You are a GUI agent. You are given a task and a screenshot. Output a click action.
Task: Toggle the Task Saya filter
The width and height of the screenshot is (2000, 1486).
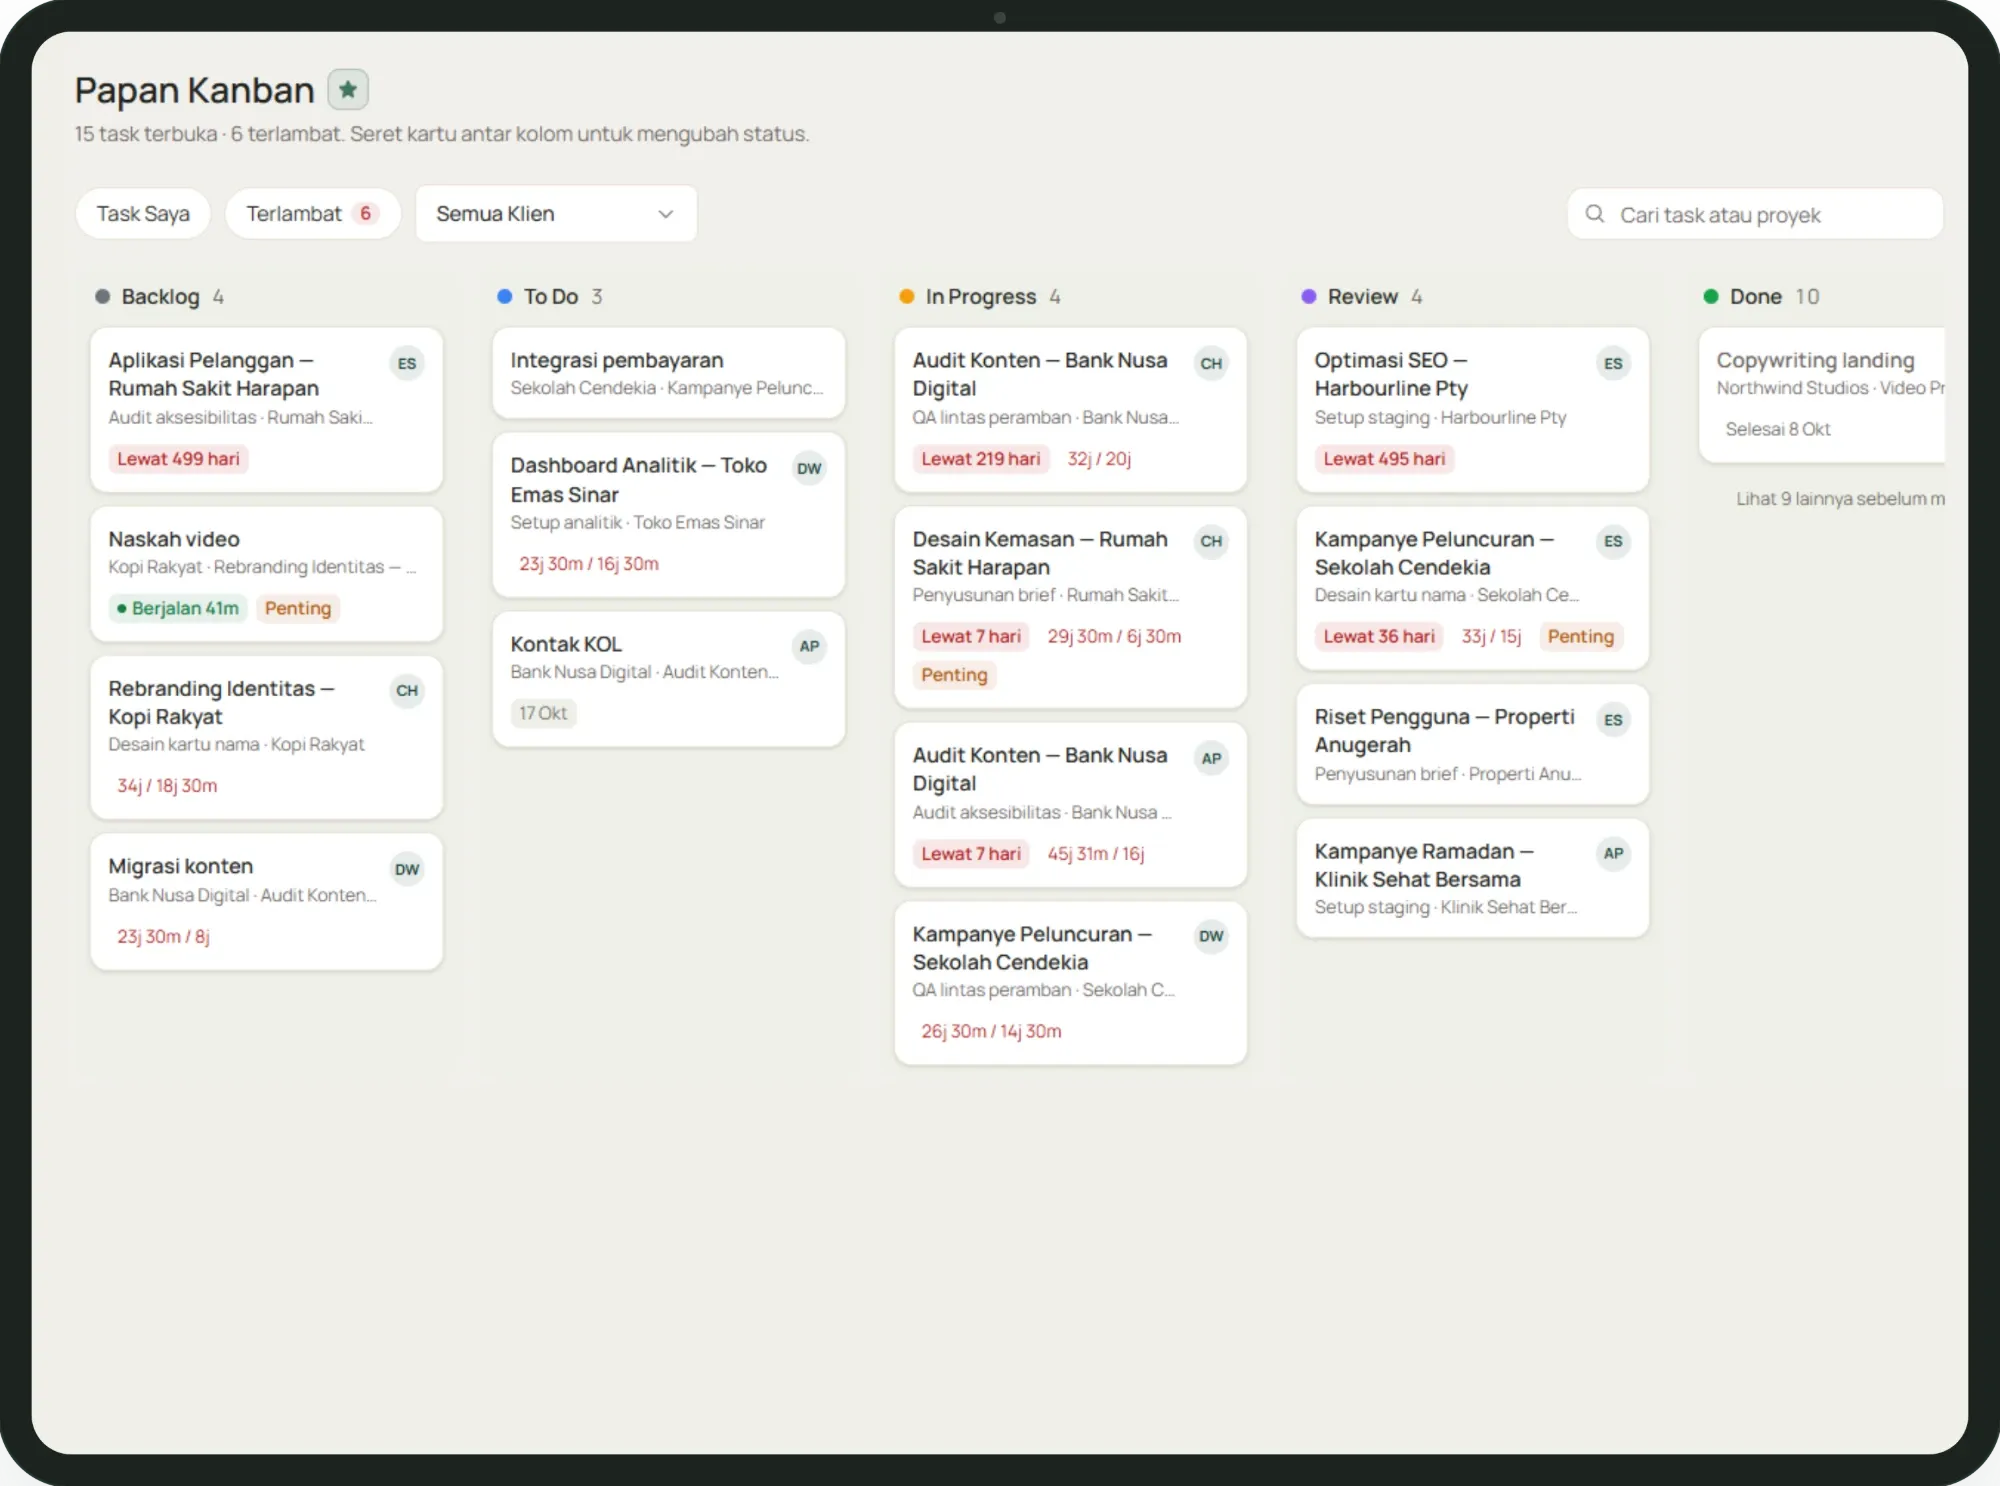tap(143, 214)
